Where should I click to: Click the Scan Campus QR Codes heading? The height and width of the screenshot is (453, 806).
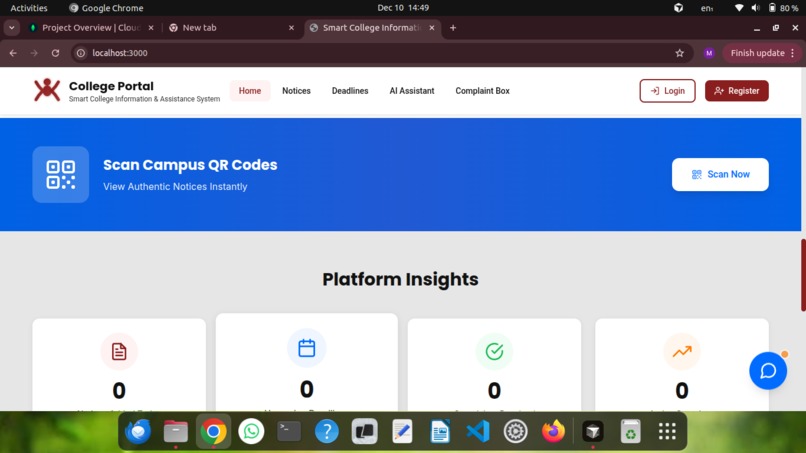click(190, 165)
